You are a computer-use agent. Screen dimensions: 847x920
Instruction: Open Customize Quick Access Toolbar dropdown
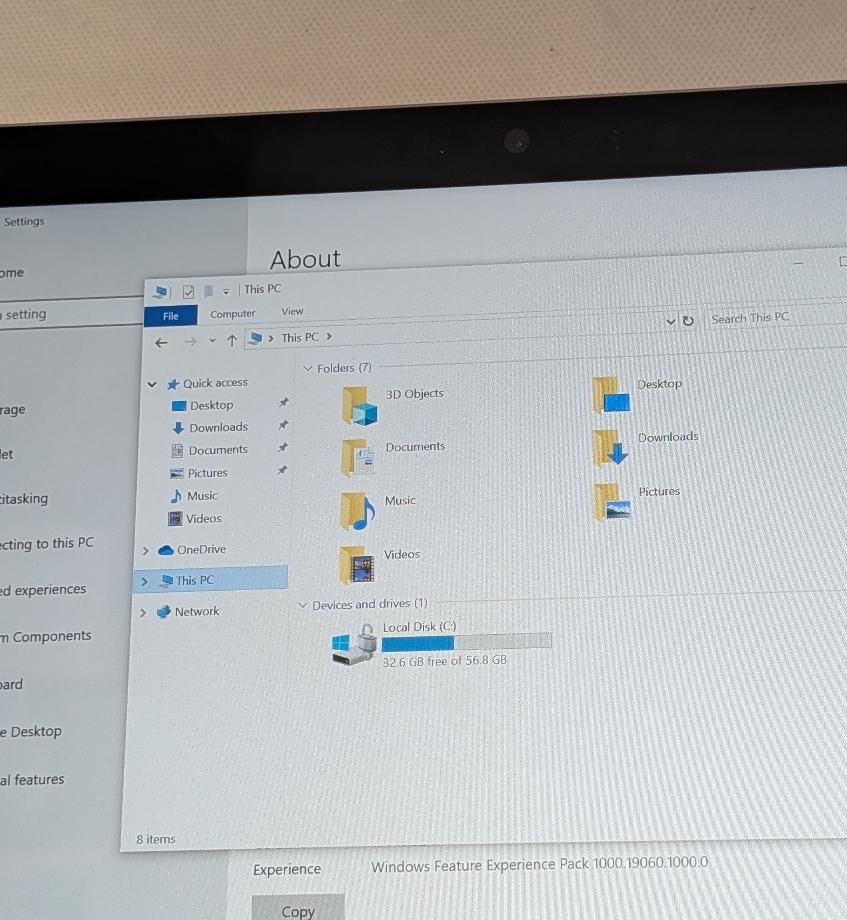click(226, 292)
